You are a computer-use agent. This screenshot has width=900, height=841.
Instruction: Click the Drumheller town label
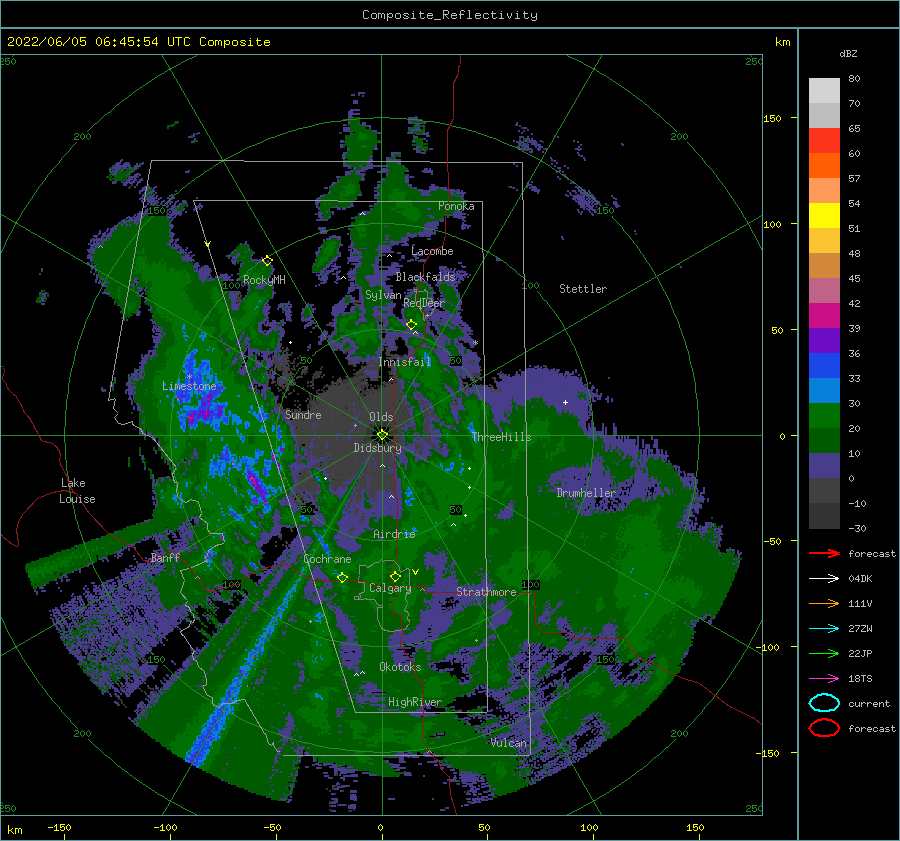tap(586, 493)
